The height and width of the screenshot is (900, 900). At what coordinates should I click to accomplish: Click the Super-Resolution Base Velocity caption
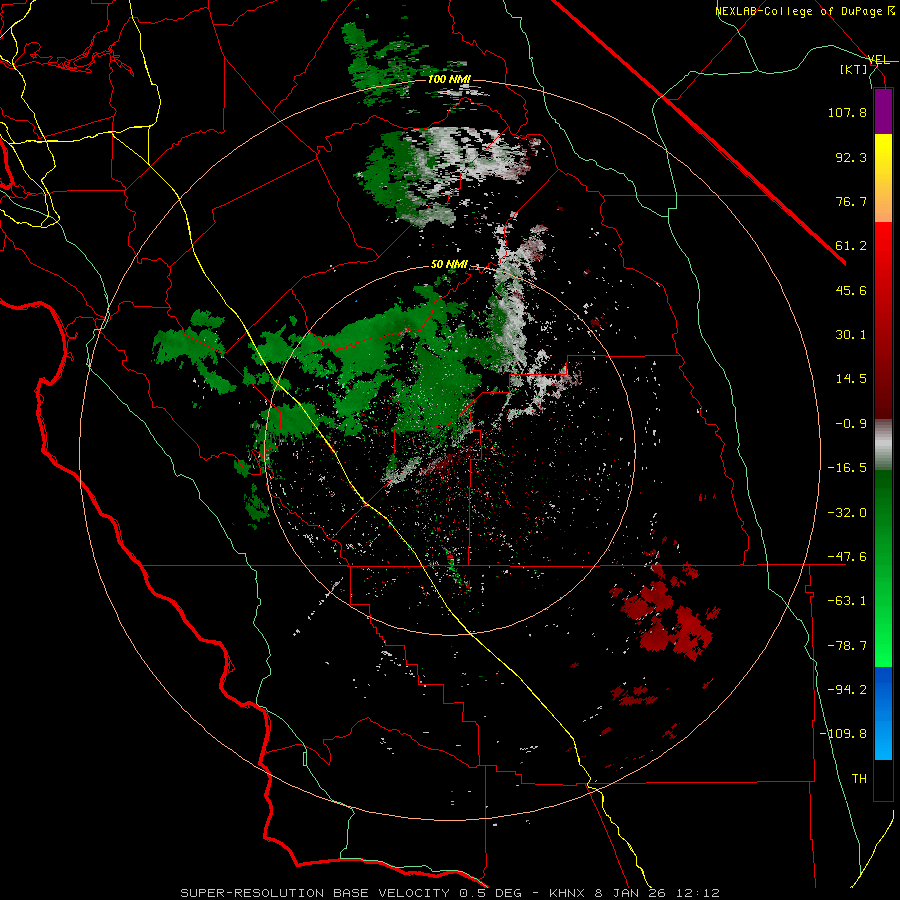pyautogui.click(x=450, y=893)
